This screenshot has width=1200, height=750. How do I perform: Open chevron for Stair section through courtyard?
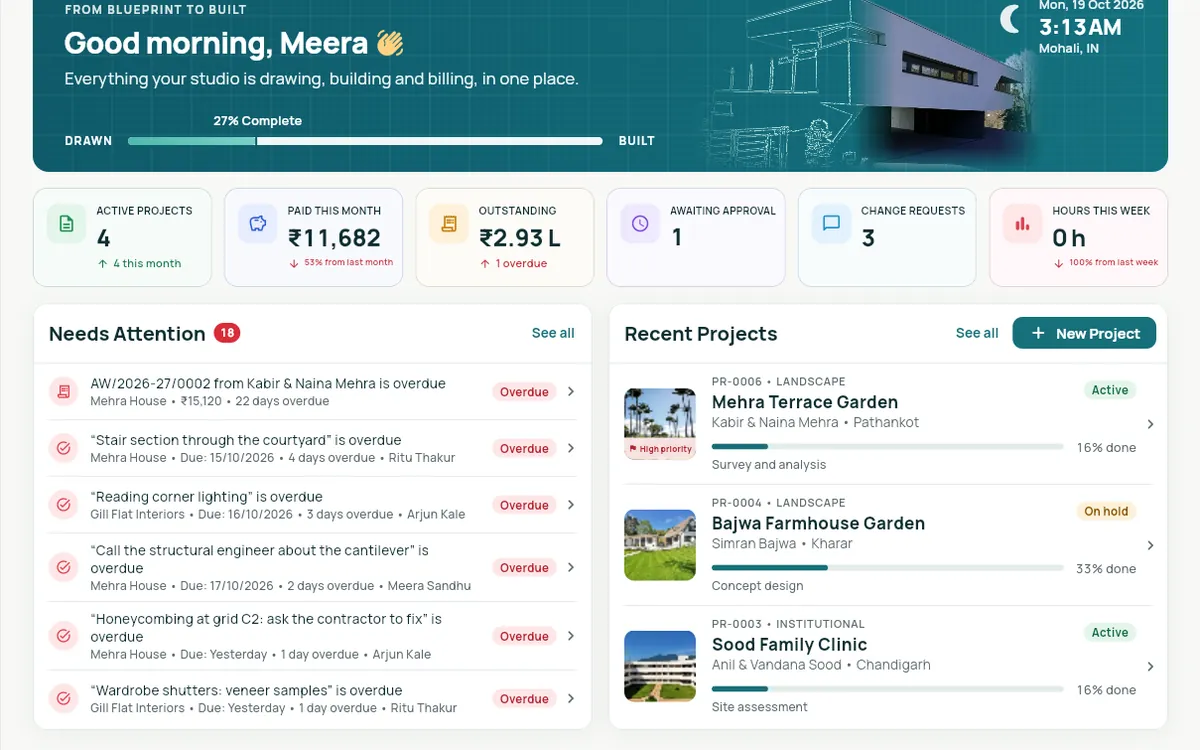[x=571, y=448]
